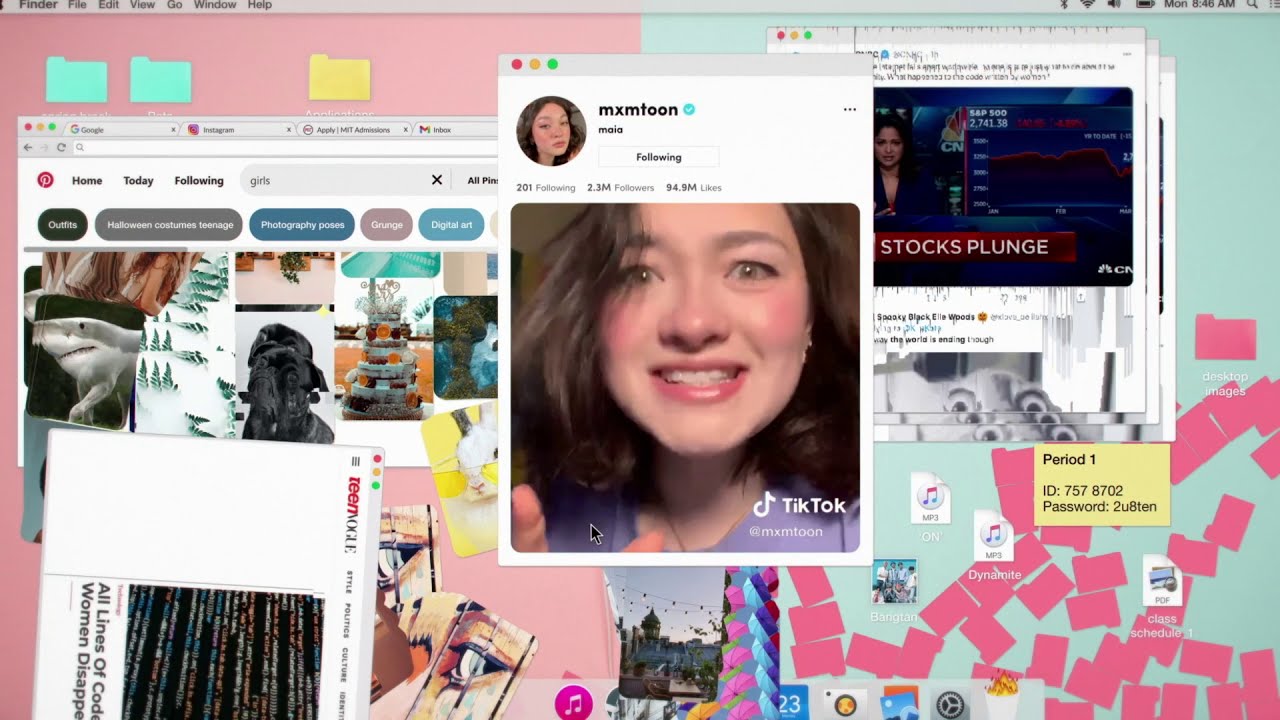Open the shark pin thumbnail
1280x720 pixels.
tap(85, 360)
